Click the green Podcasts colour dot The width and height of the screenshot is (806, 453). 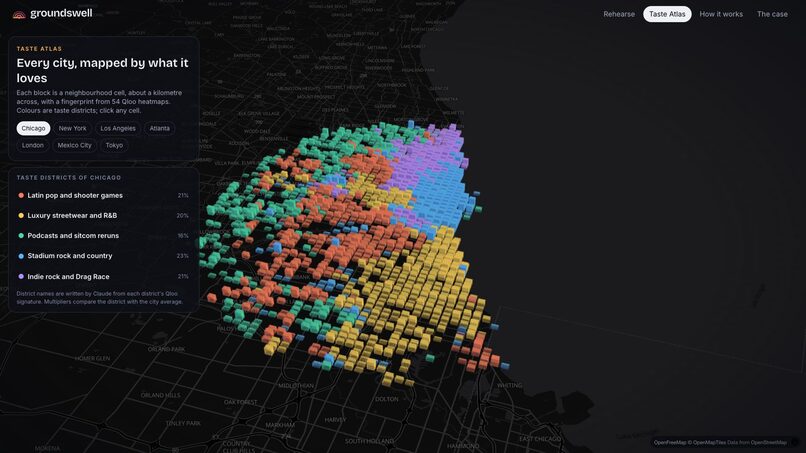click(x=21, y=235)
